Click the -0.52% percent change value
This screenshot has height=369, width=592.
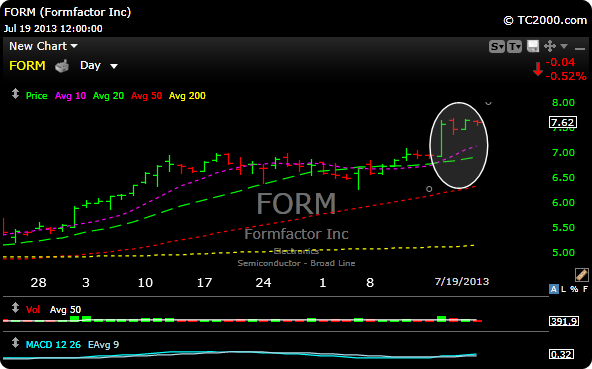point(566,76)
